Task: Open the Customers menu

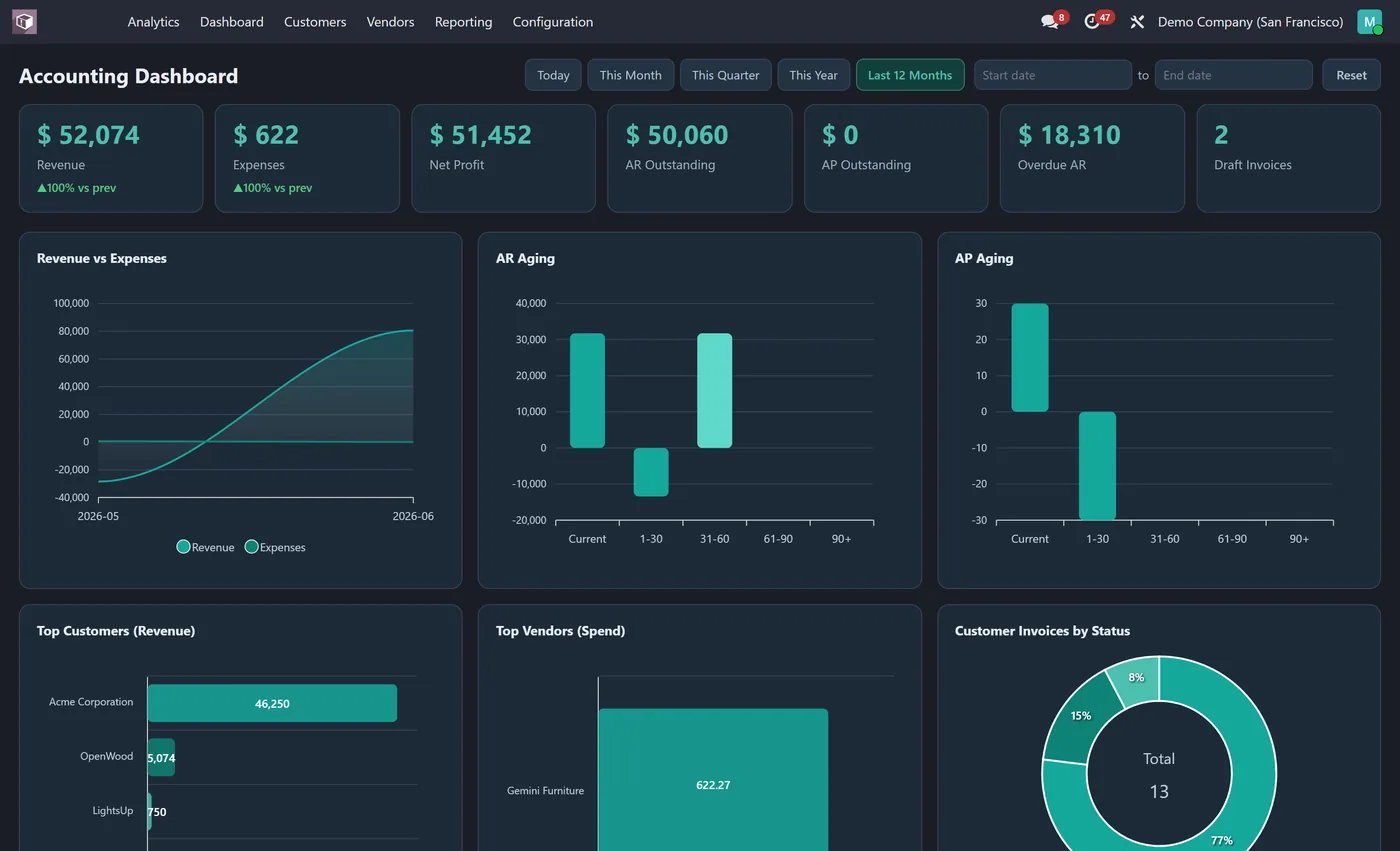Action: click(315, 21)
